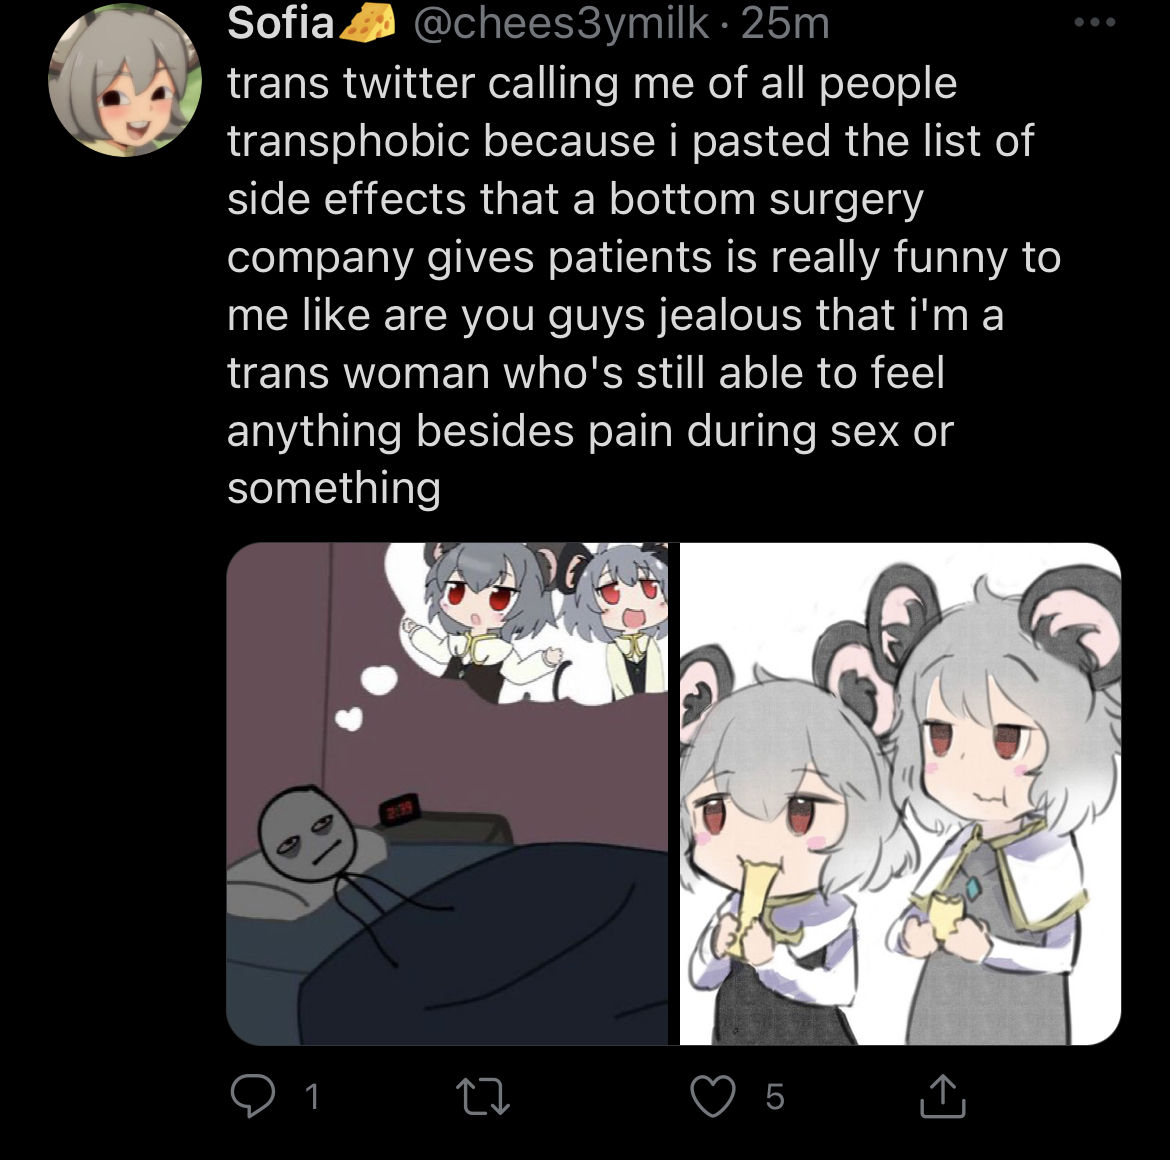The image size is (1170, 1160).
Task: Tap the alarm clock in the bedroom image
Action: click(x=401, y=809)
